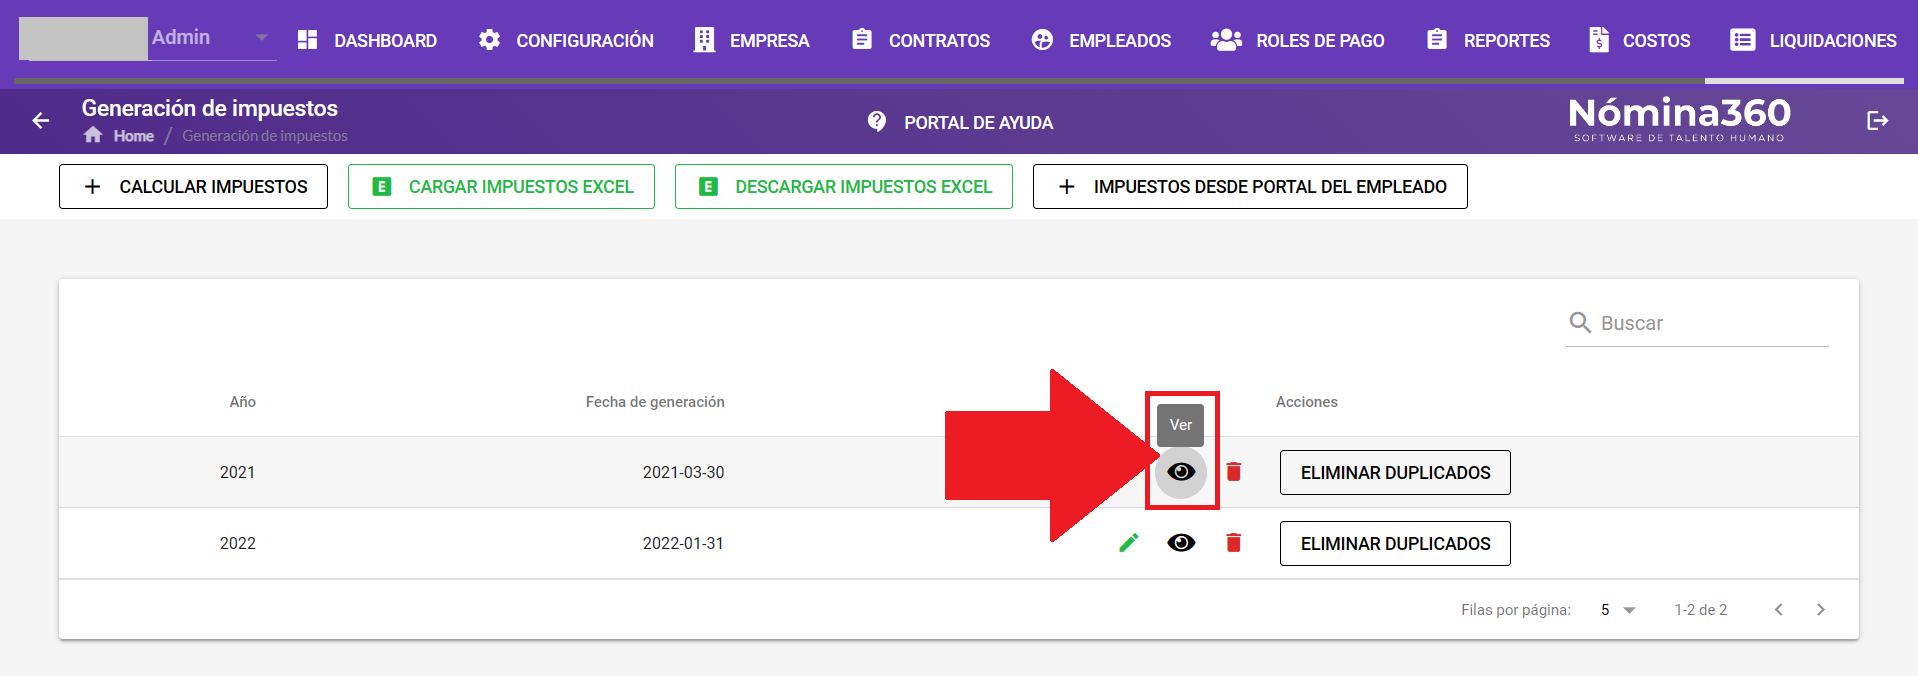Click the 2021 year cell
Image resolution: width=1918 pixels, height=676 pixels.
pos(237,472)
